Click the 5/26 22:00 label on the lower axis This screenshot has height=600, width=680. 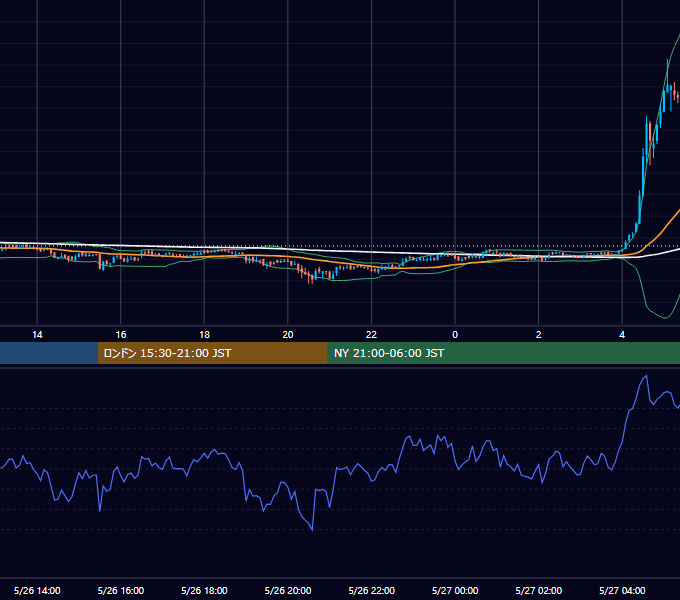[x=371, y=590]
